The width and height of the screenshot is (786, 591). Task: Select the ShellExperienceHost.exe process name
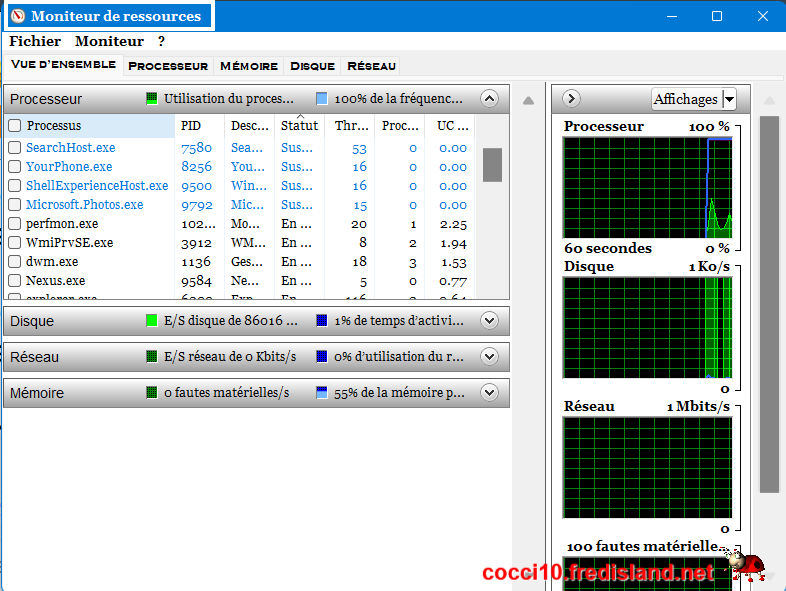[97, 185]
